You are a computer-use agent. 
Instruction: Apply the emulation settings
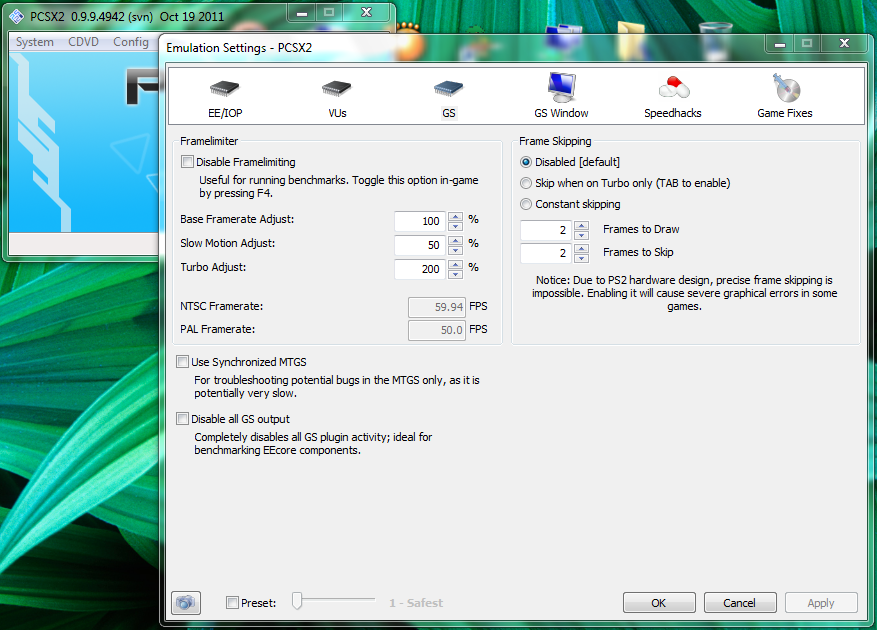[821, 602]
